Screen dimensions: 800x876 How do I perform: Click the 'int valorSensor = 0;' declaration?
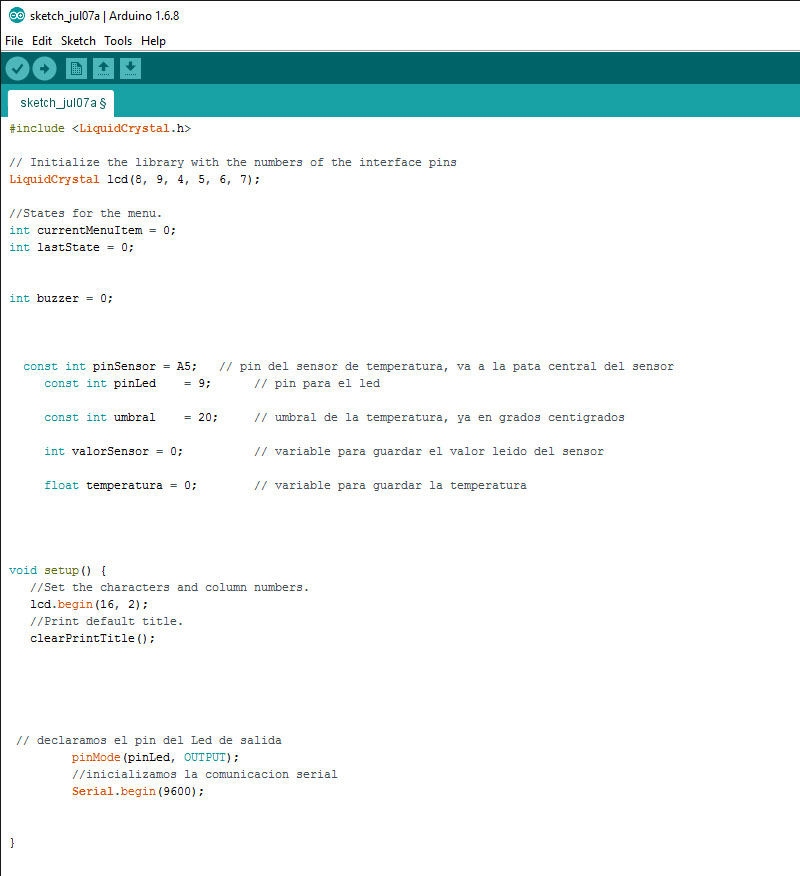(113, 451)
